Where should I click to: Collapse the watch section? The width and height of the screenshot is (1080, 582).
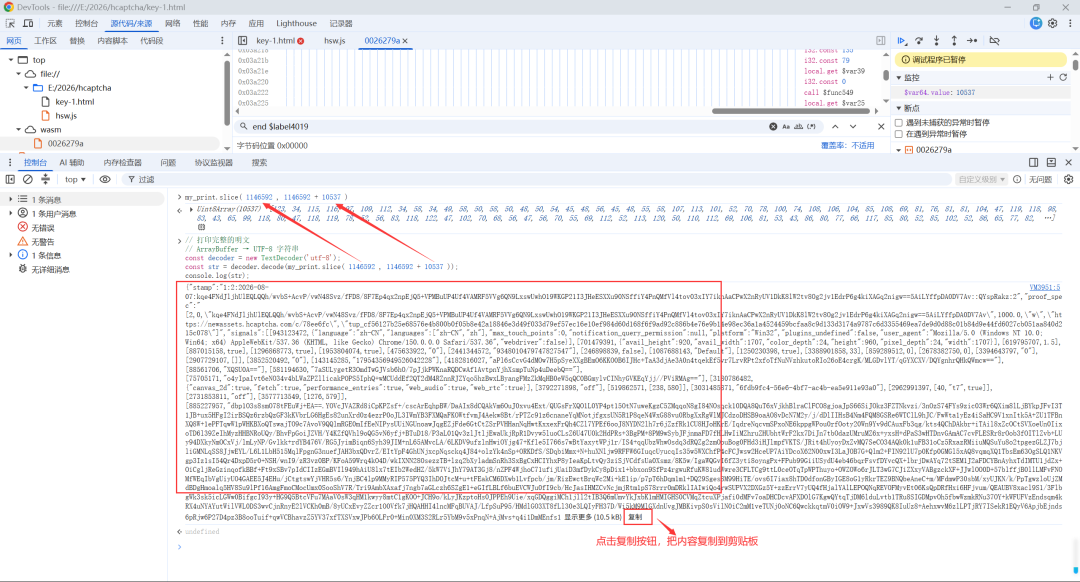click(899, 77)
